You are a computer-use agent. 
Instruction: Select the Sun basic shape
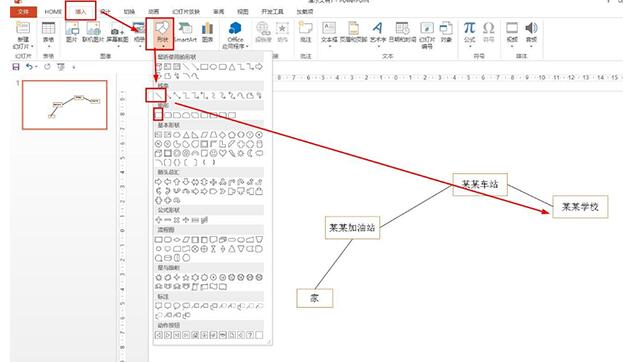(241, 153)
